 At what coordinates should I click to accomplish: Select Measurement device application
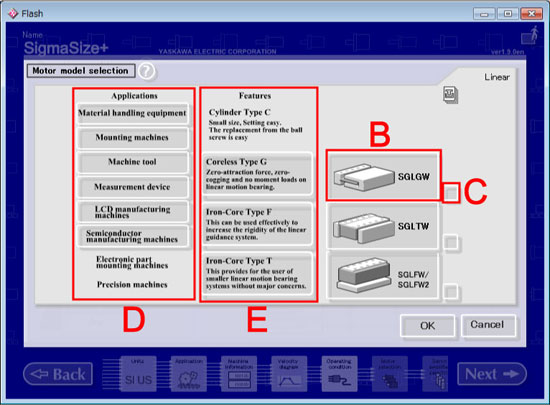[x=132, y=187]
